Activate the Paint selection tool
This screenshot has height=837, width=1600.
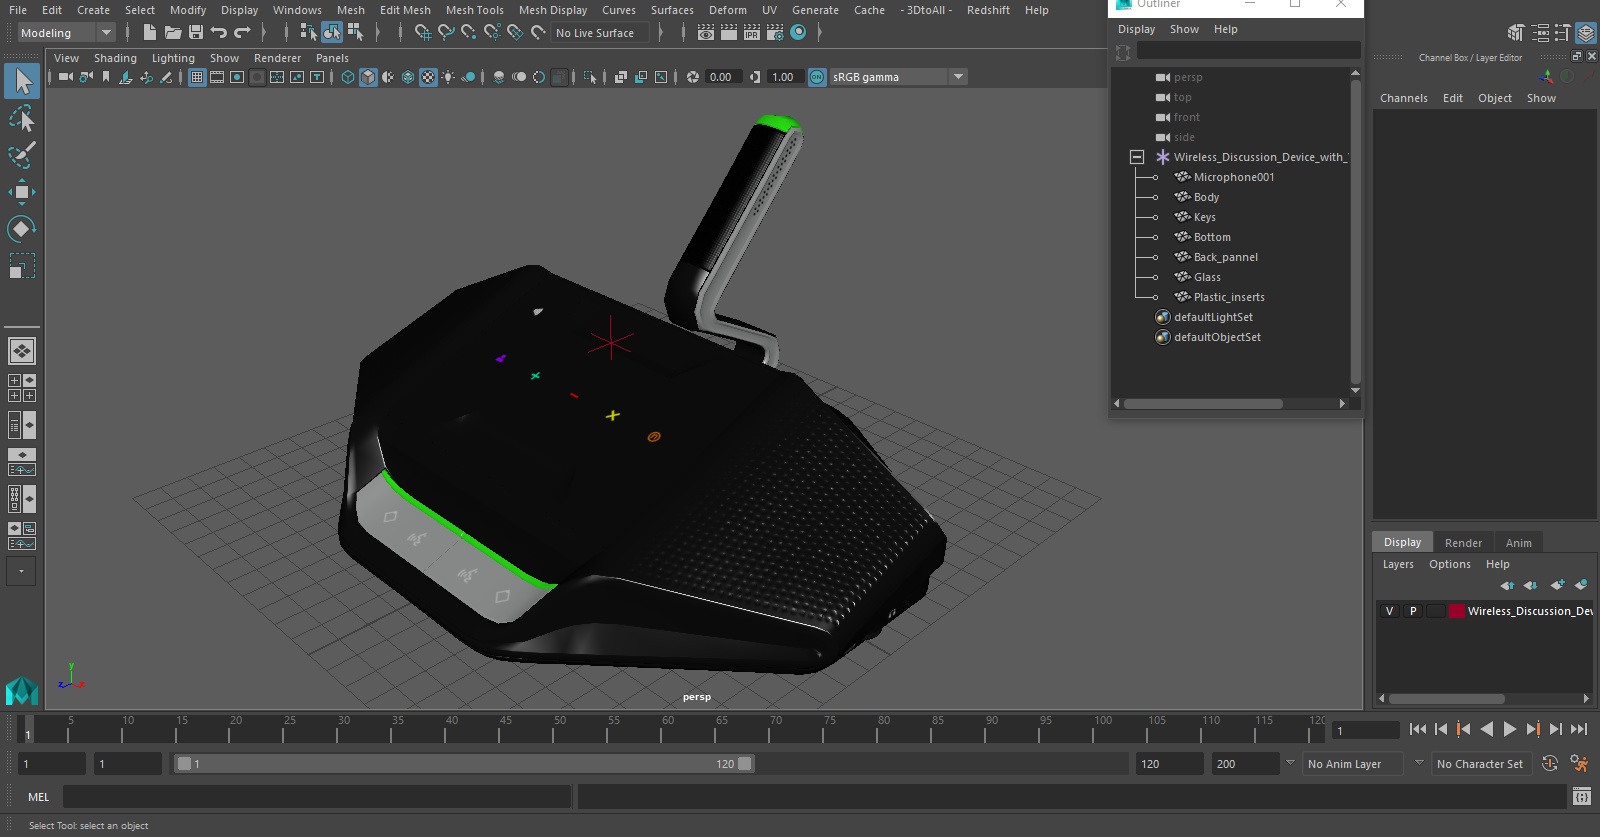pos(21,155)
